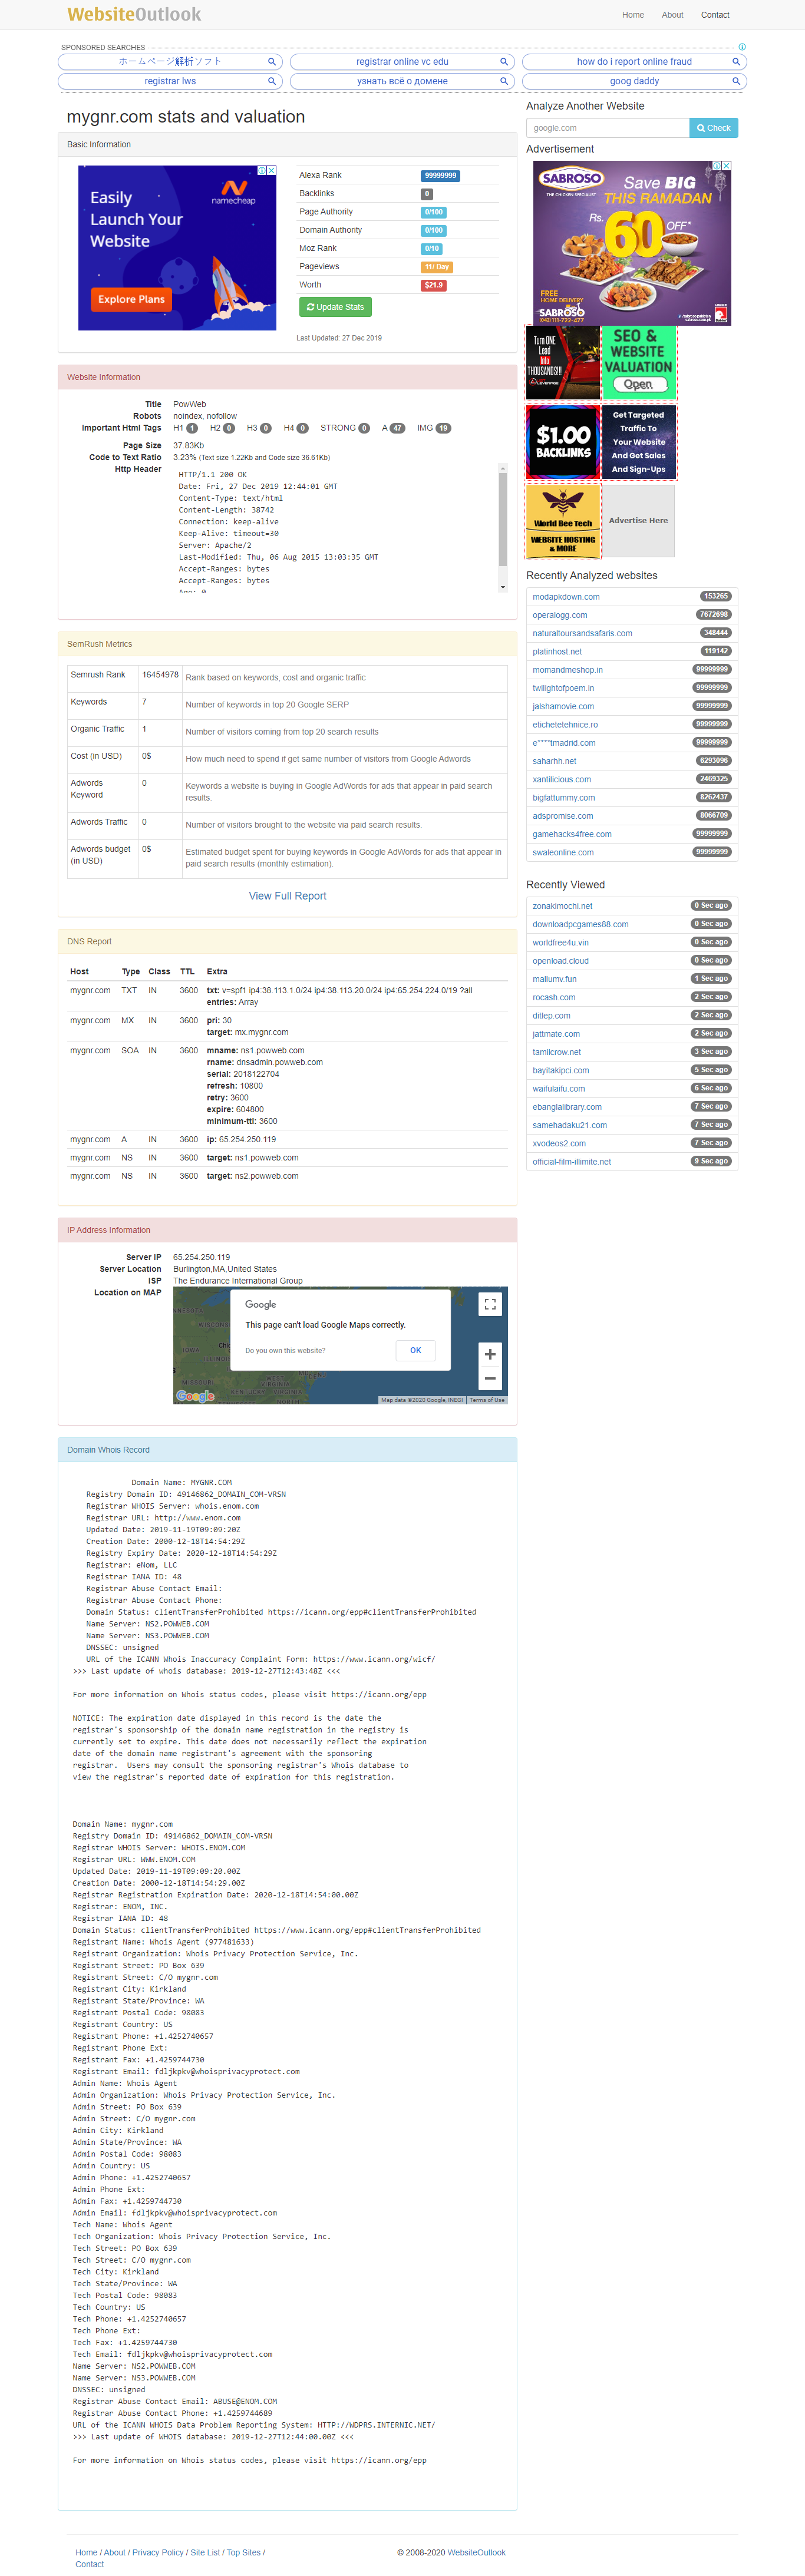Open the $1.00 Backlinks ad

click(563, 442)
